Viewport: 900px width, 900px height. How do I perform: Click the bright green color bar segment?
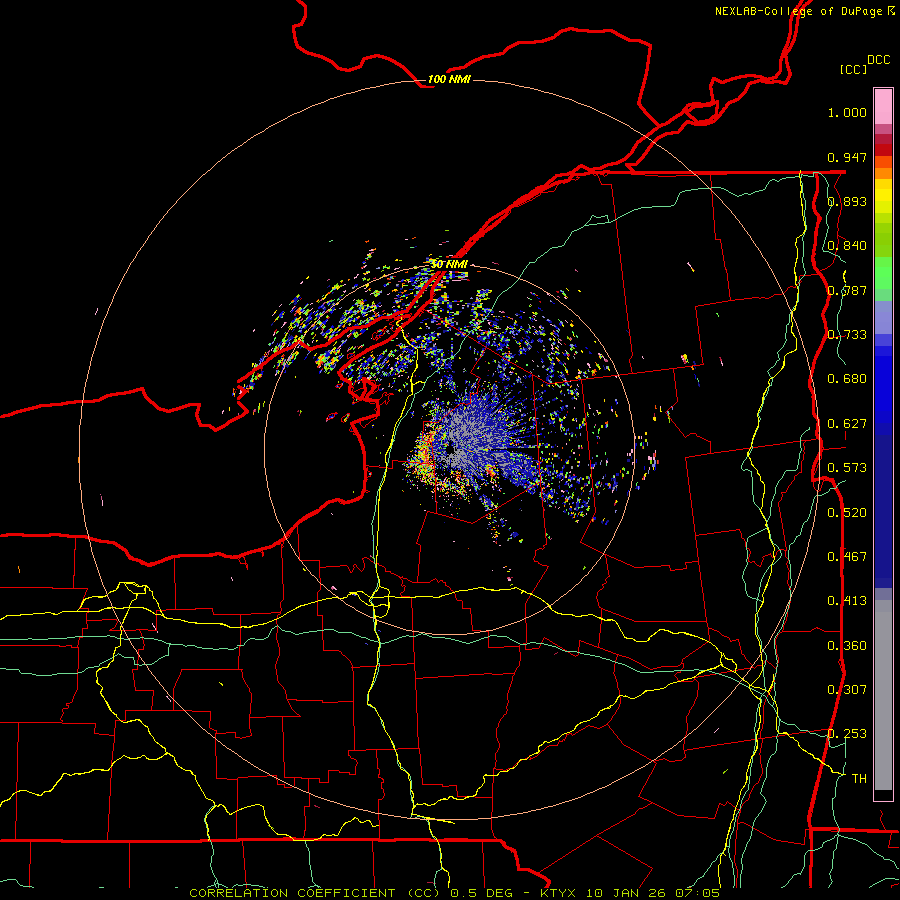(x=883, y=273)
